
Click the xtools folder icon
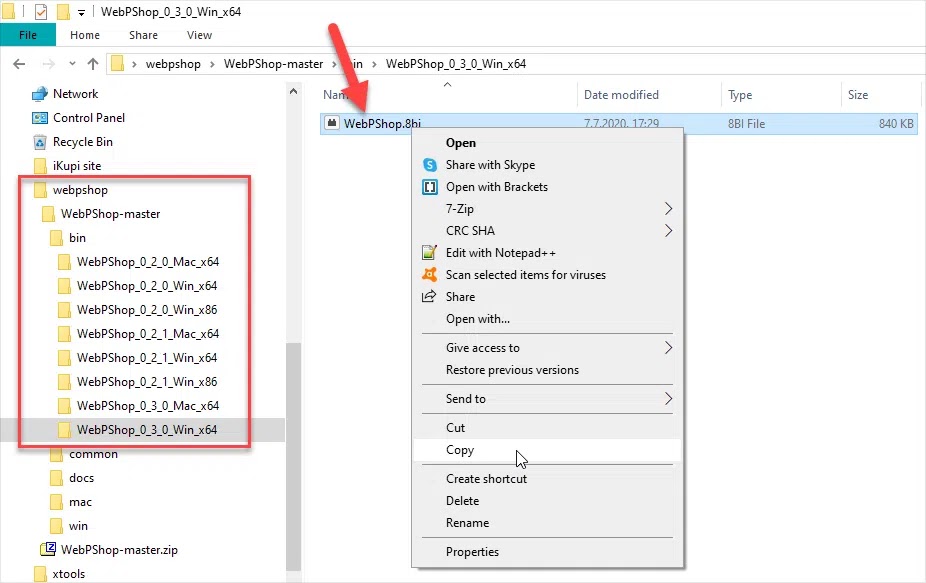pos(40,574)
